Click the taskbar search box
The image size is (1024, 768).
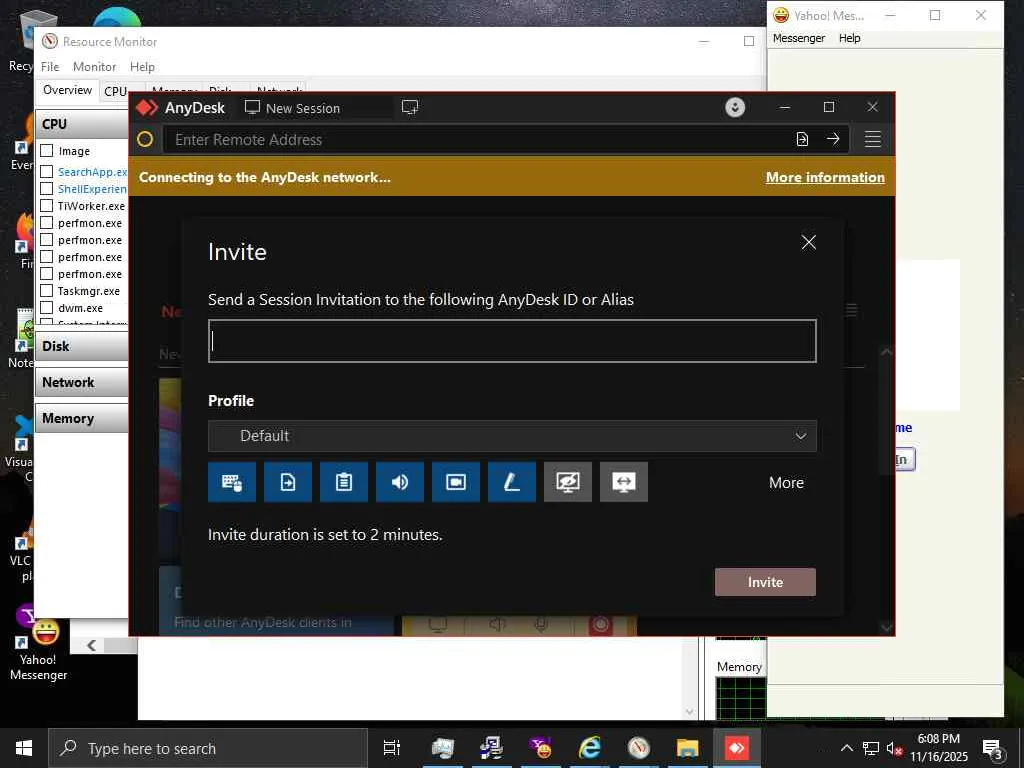(x=208, y=748)
